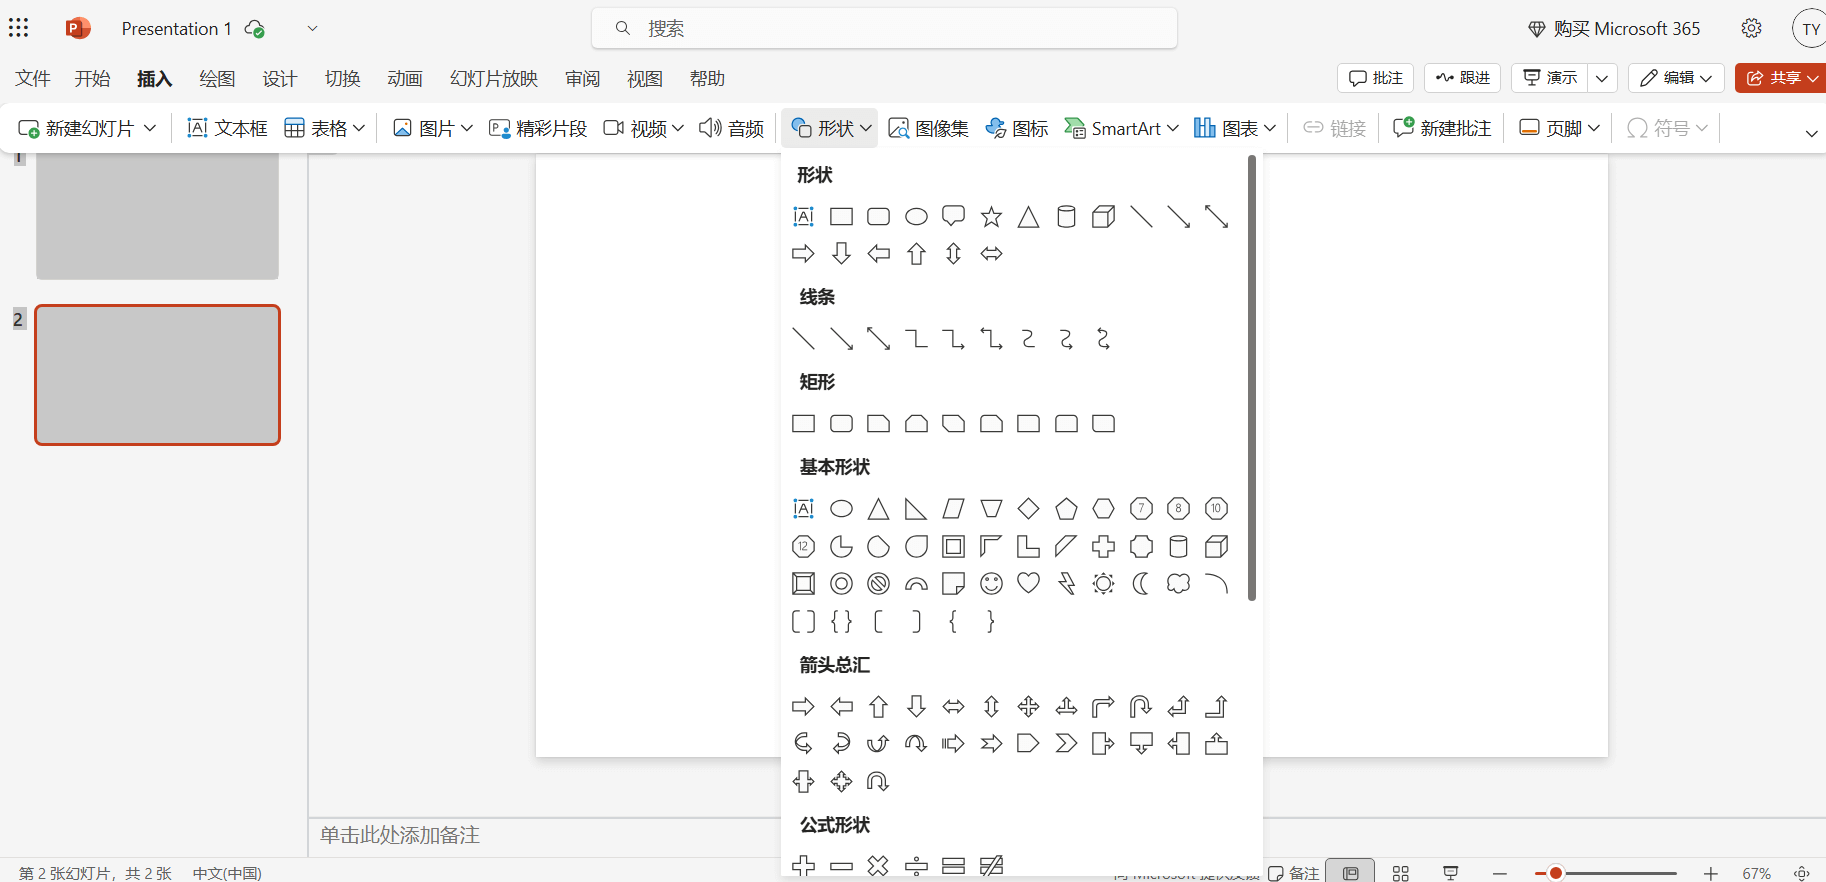This screenshot has height=882, width=1826.
Task: Click the 批注 comments button
Action: click(1375, 78)
